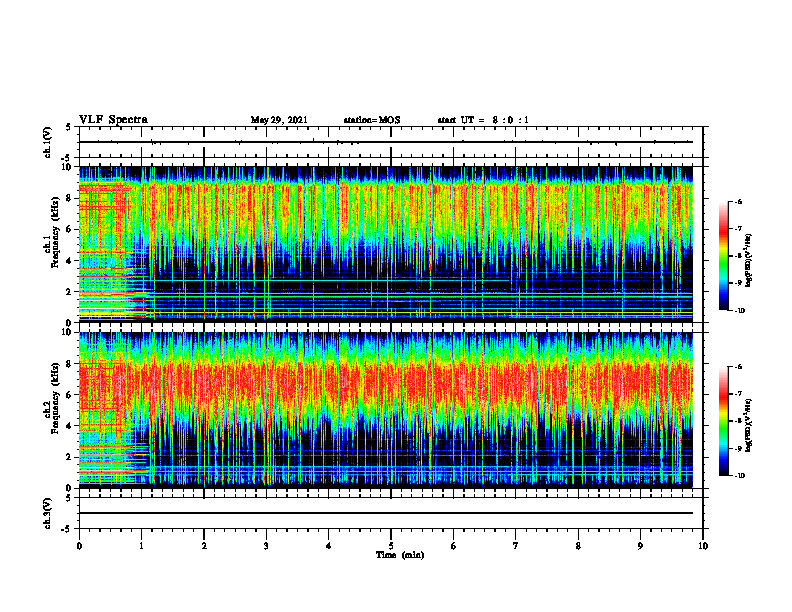The width and height of the screenshot is (792, 612).
Task: Click time tick label "2" on x-axis
Action: tap(204, 546)
